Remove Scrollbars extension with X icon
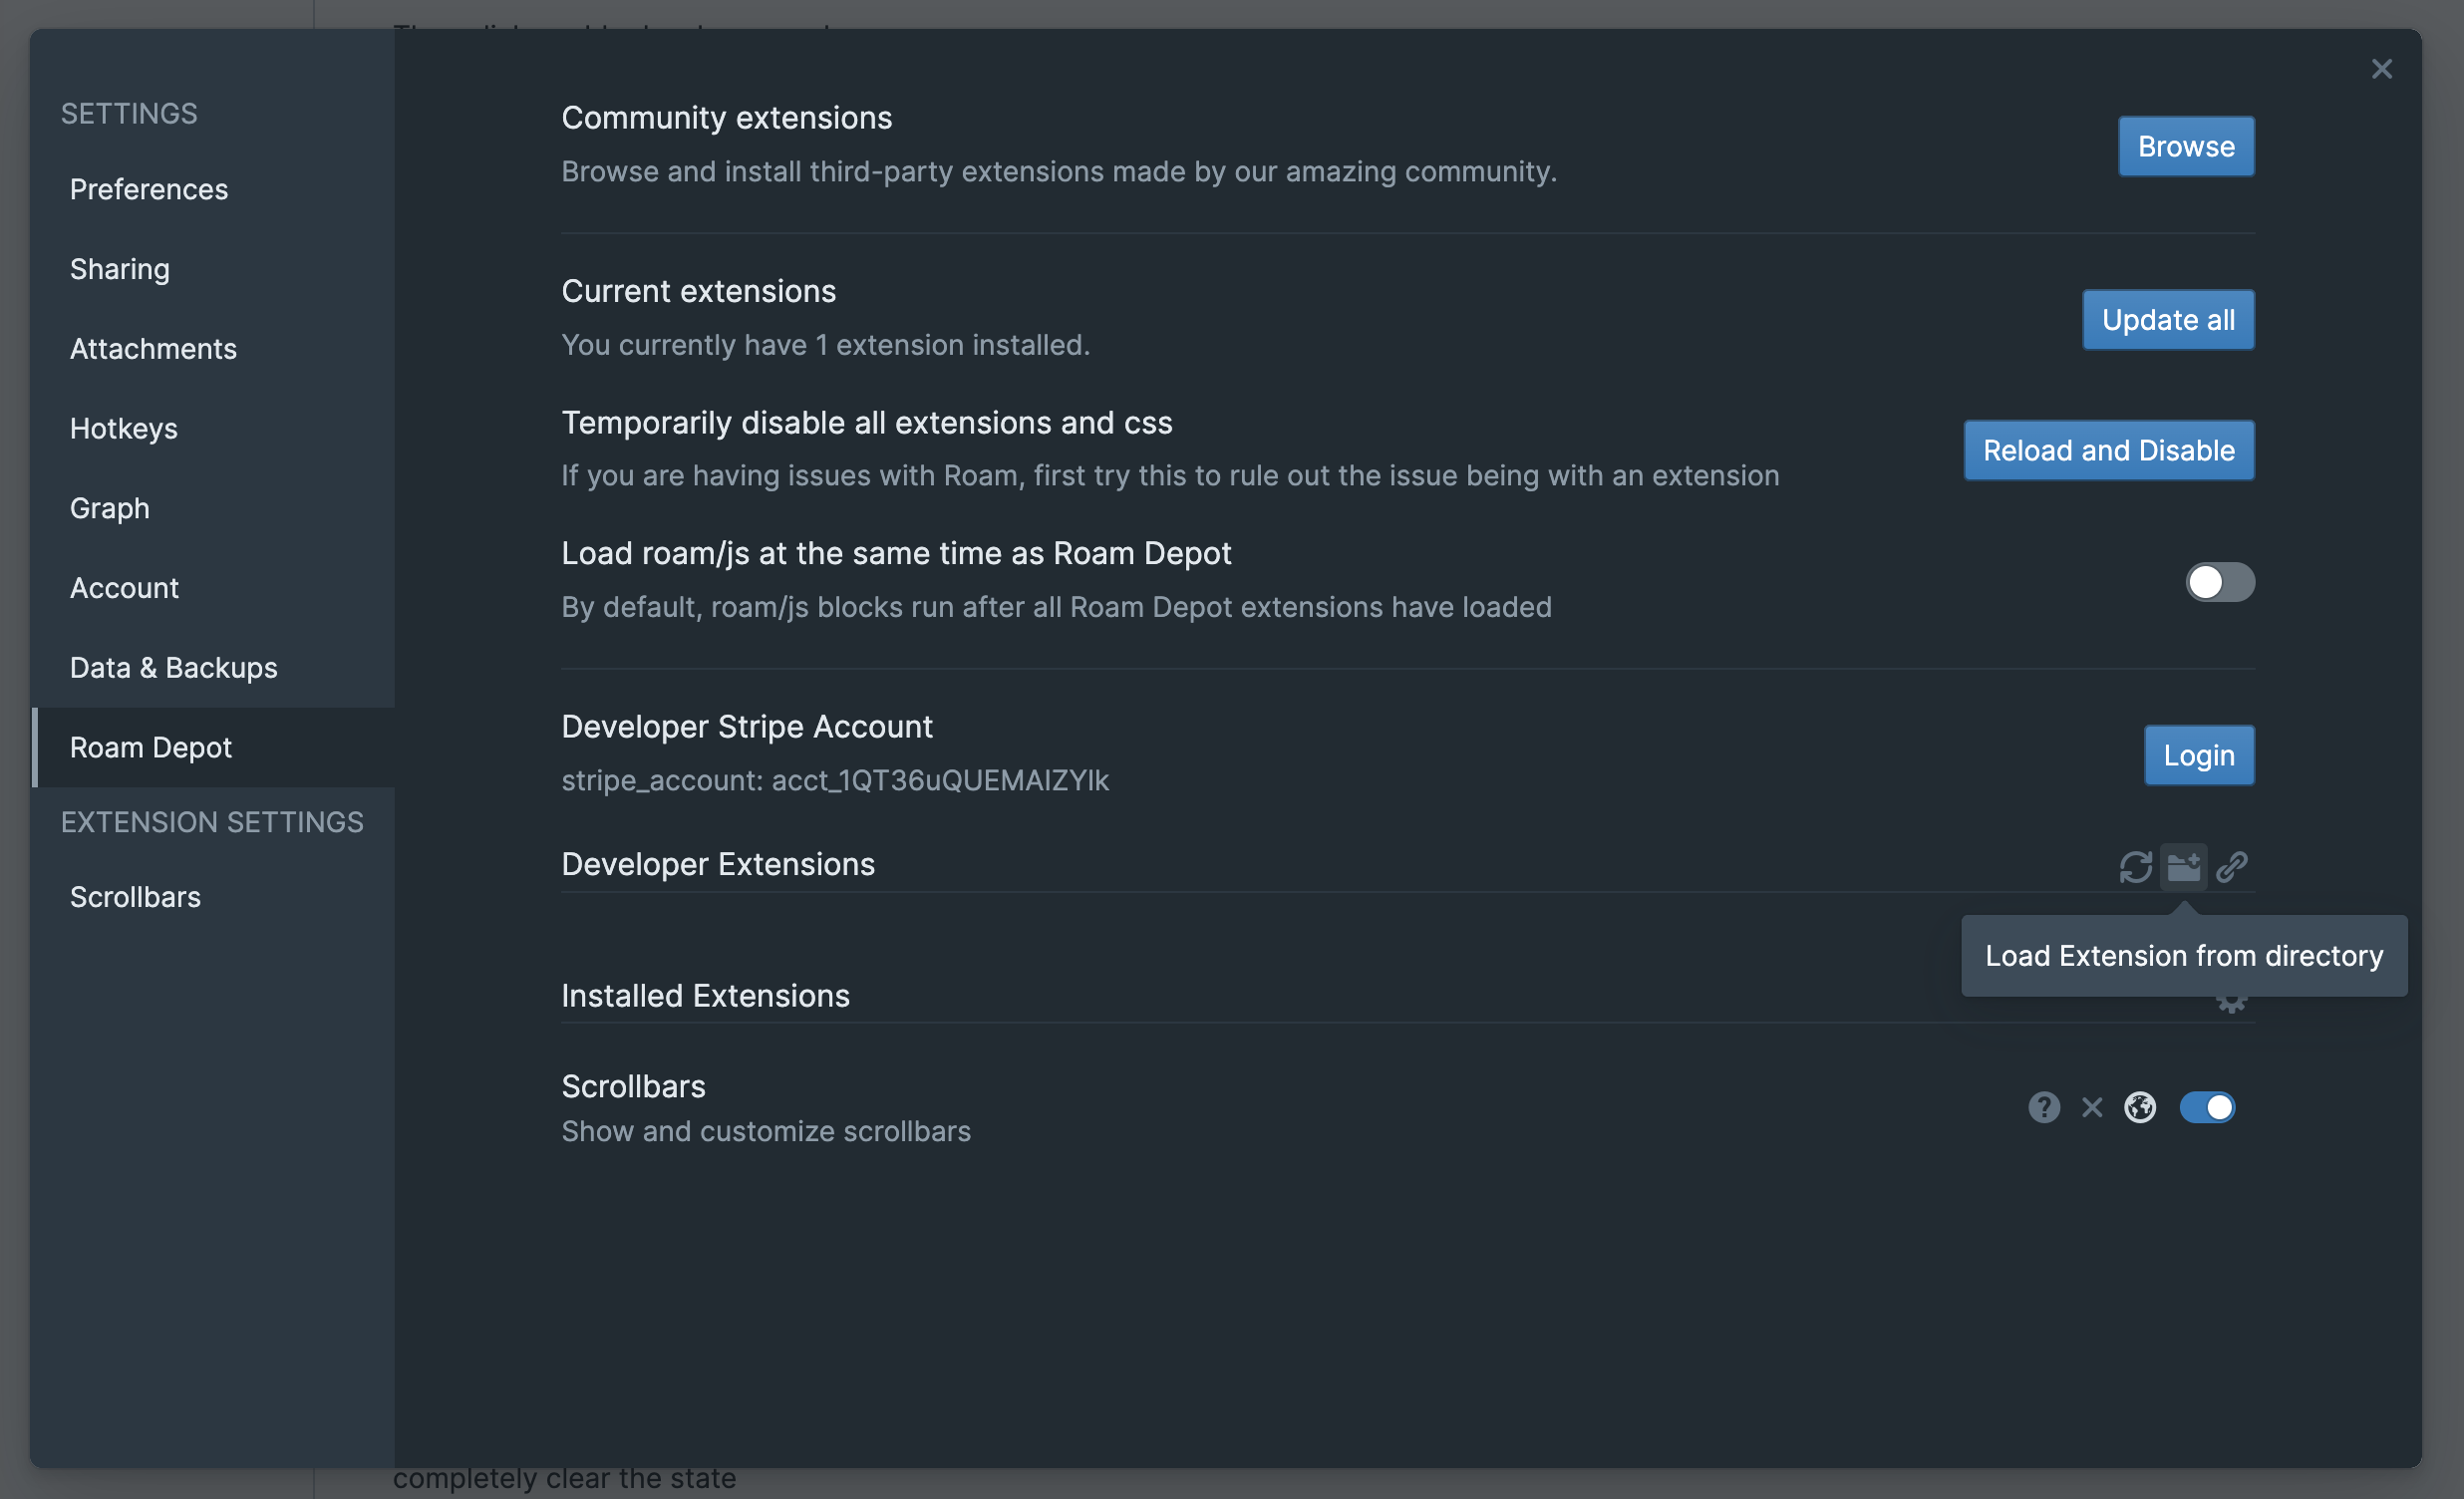This screenshot has height=1499, width=2464. pos(2091,1107)
